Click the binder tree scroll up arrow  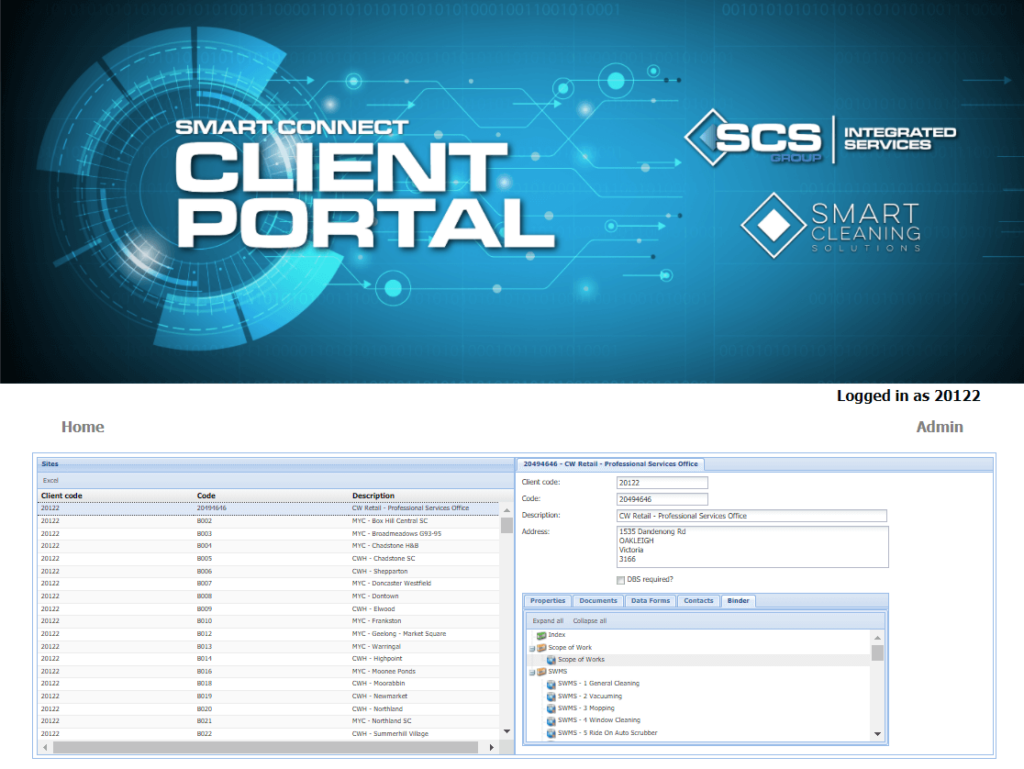tap(877, 637)
